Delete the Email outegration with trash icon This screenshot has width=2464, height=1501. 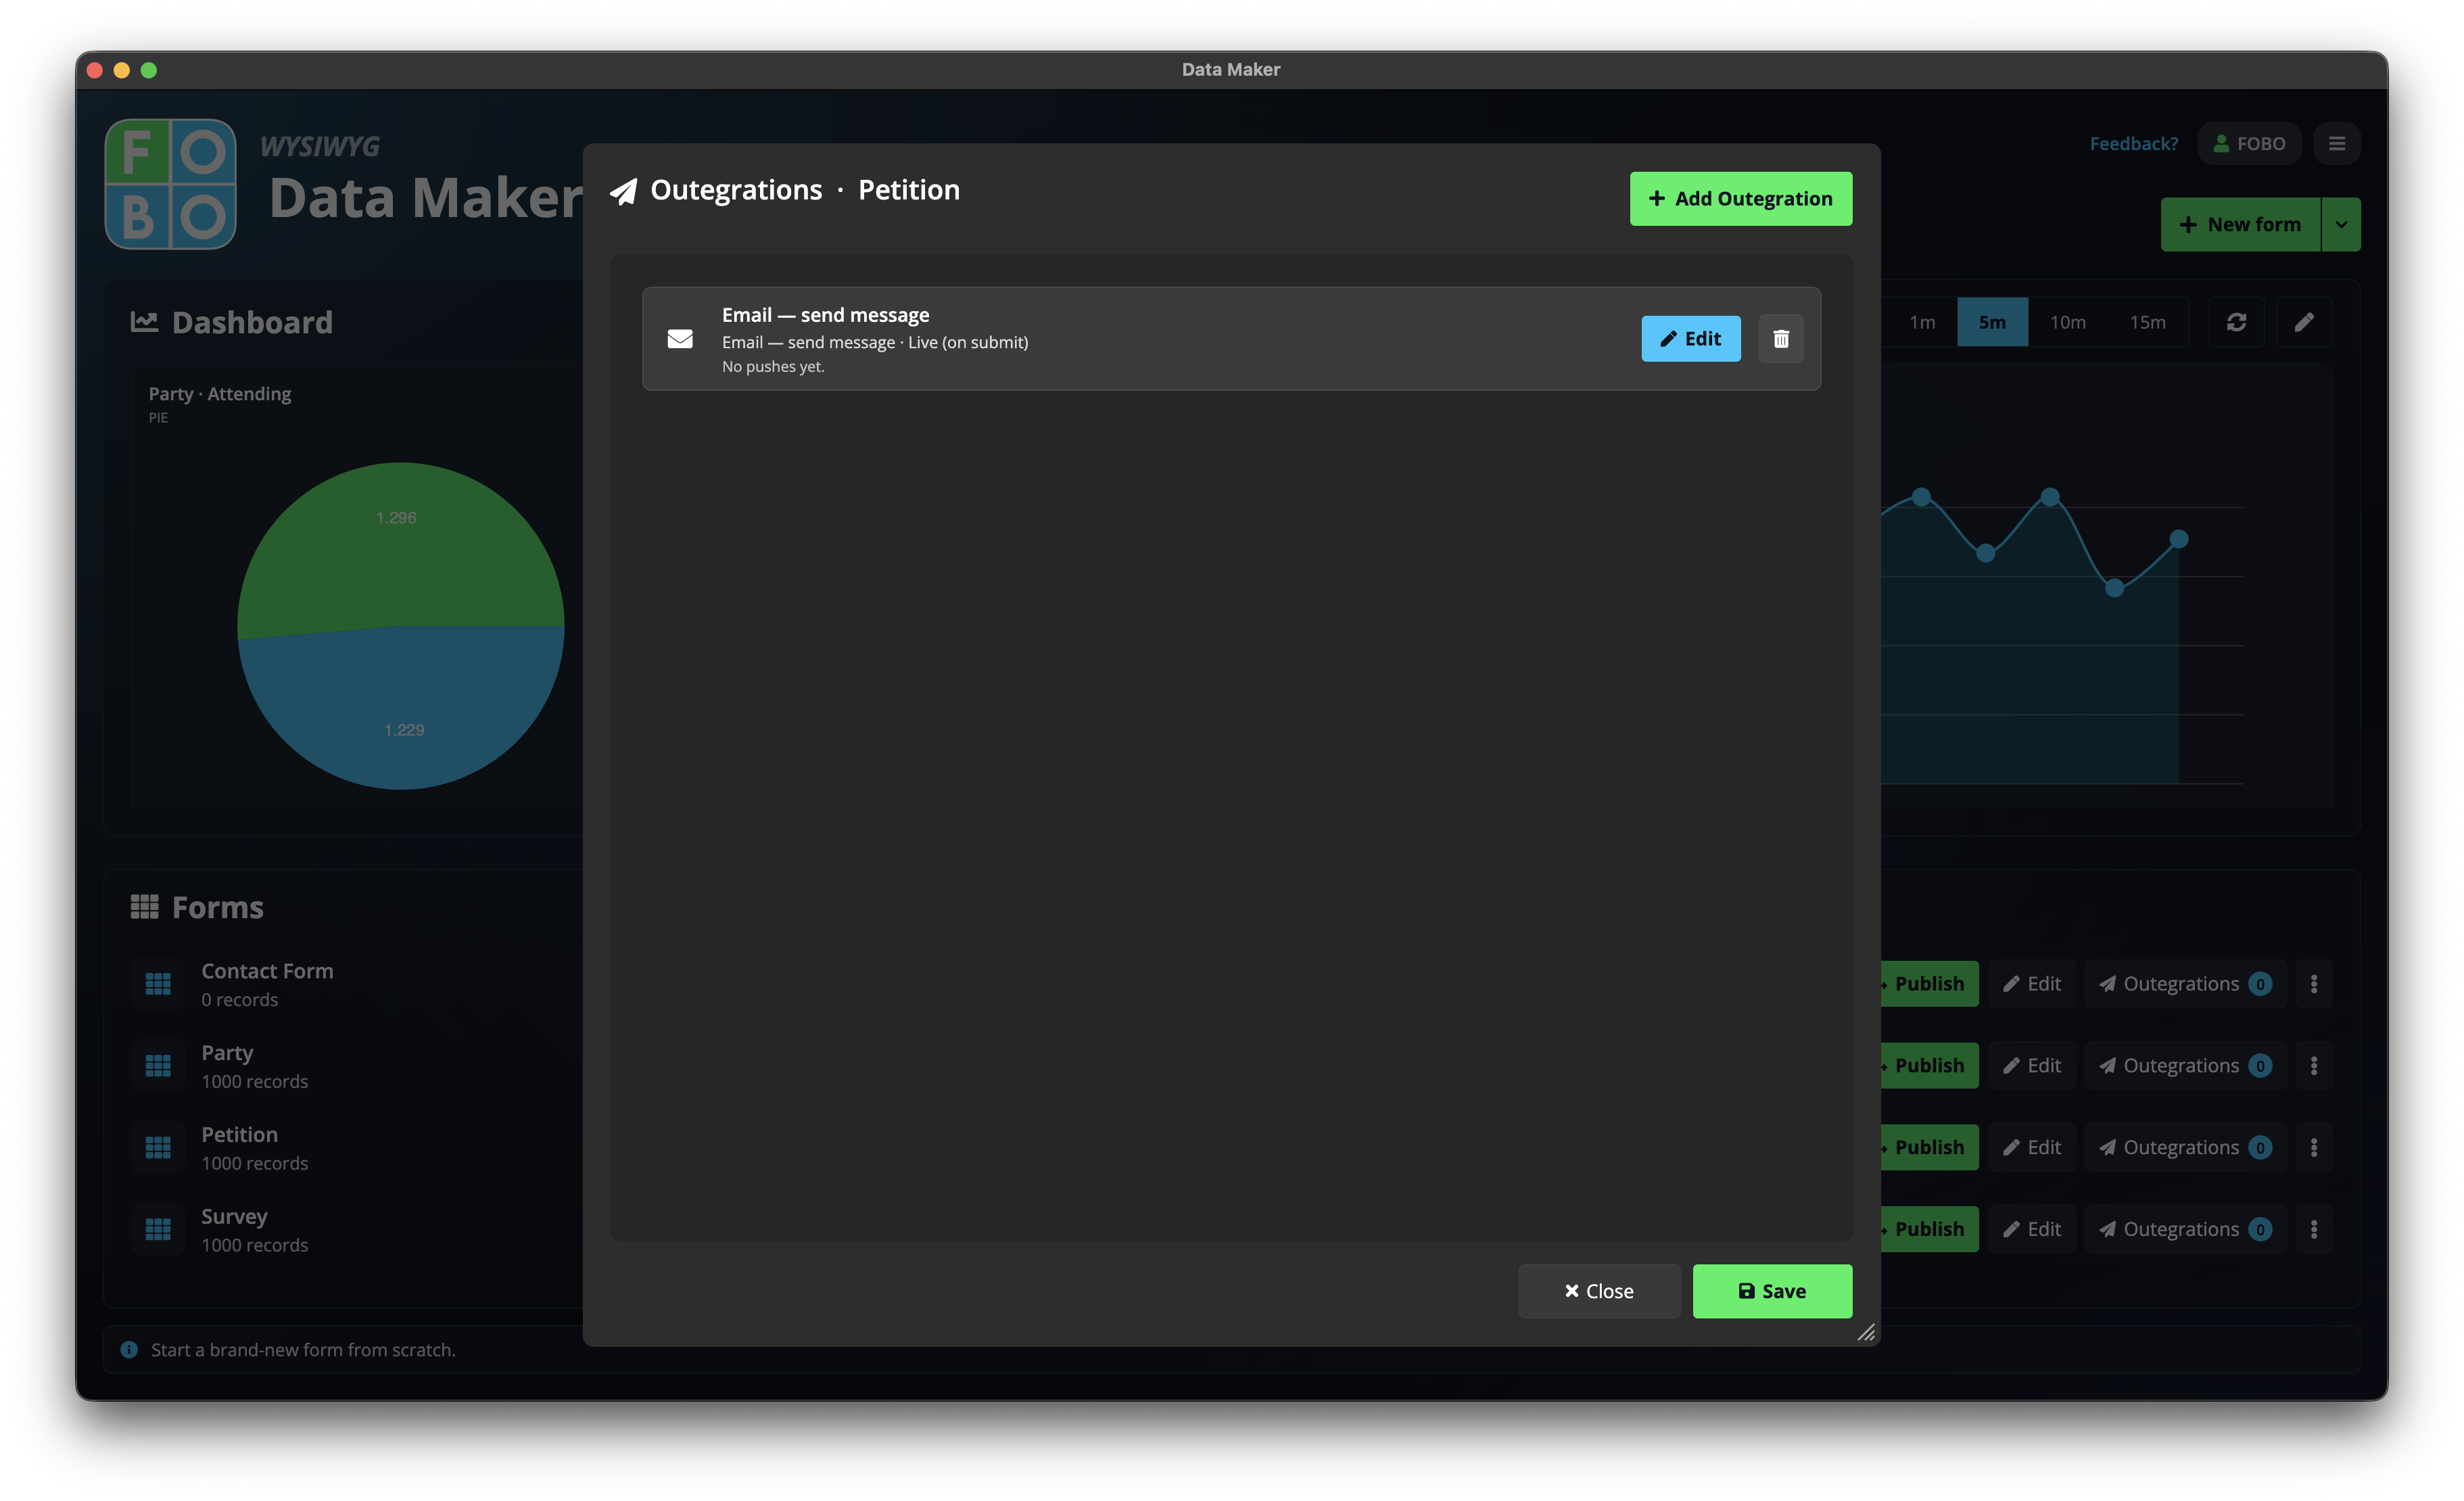[x=1781, y=339]
